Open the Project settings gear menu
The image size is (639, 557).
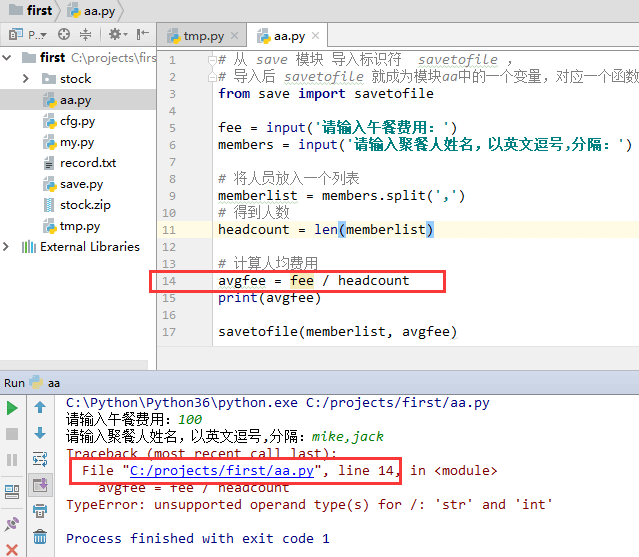(118, 34)
